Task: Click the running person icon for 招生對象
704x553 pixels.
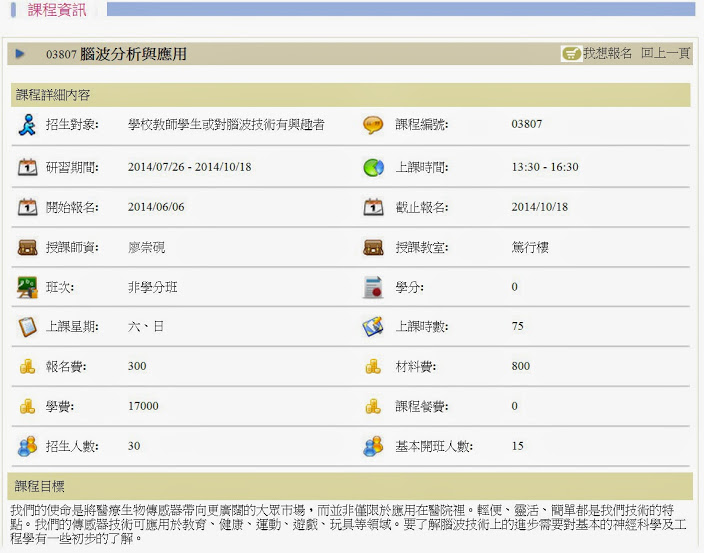Action: click(28, 125)
